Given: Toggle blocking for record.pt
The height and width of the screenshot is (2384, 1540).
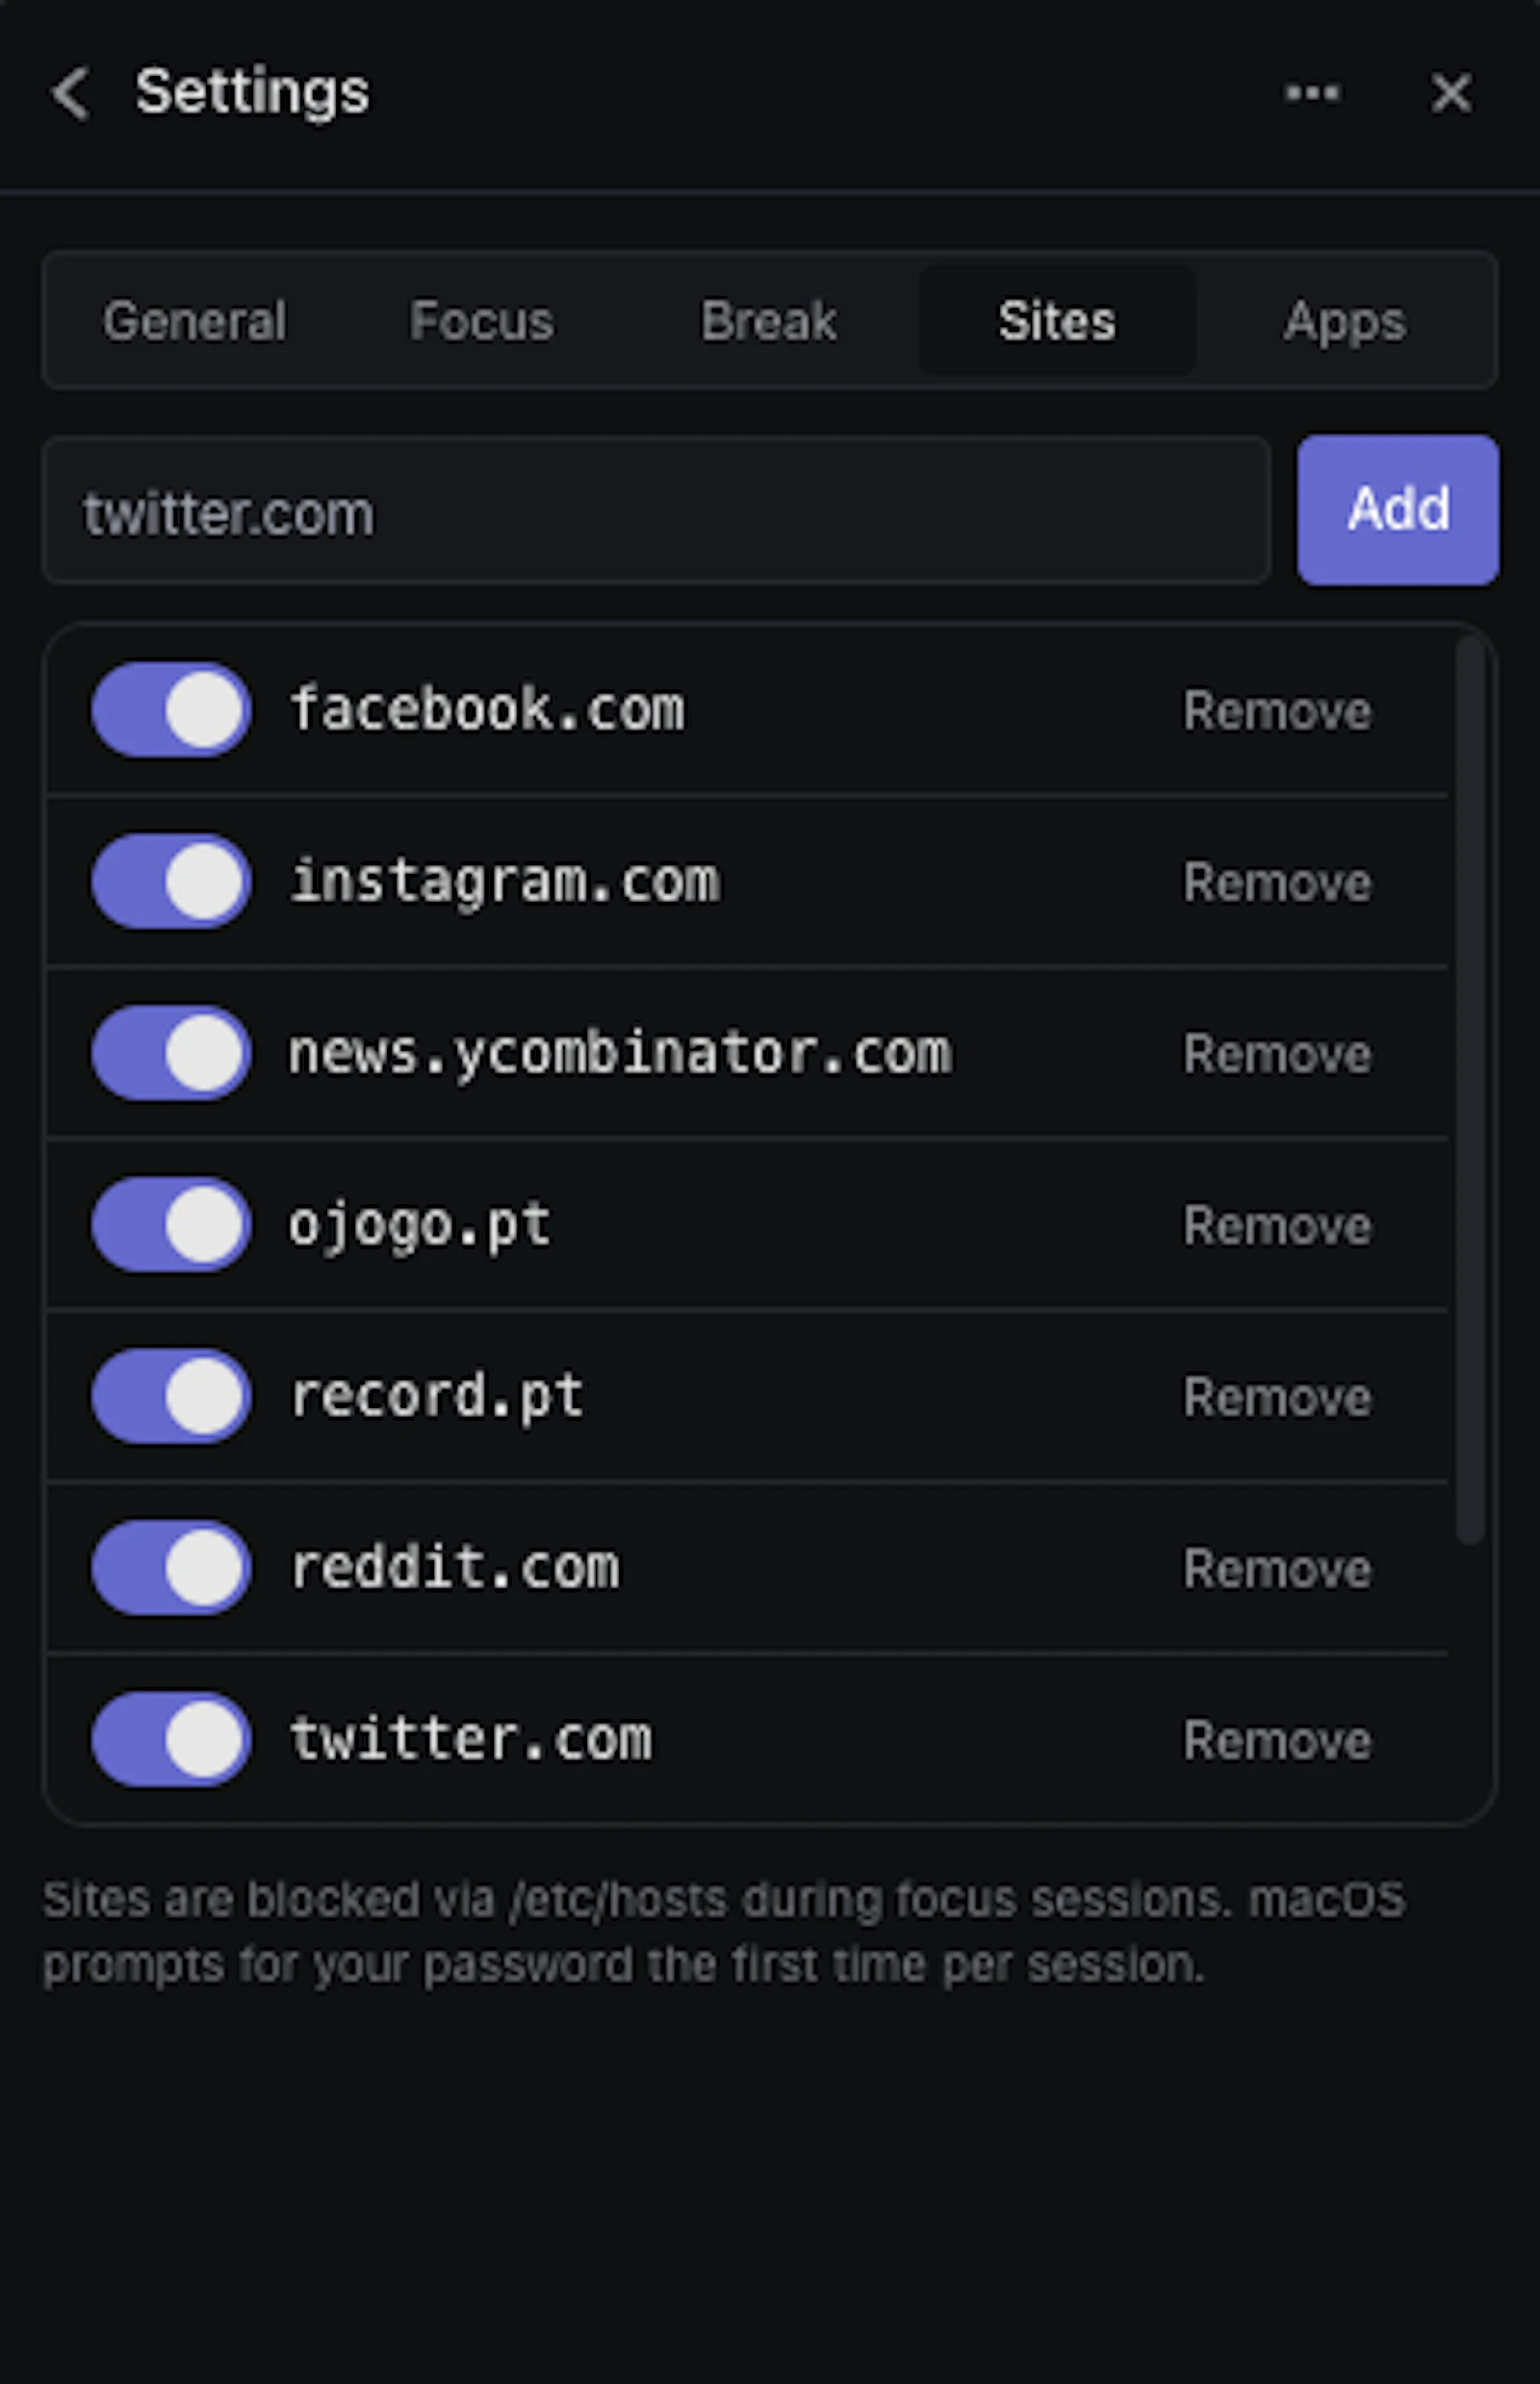Looking at the screenshot, I should (171, 1396).
